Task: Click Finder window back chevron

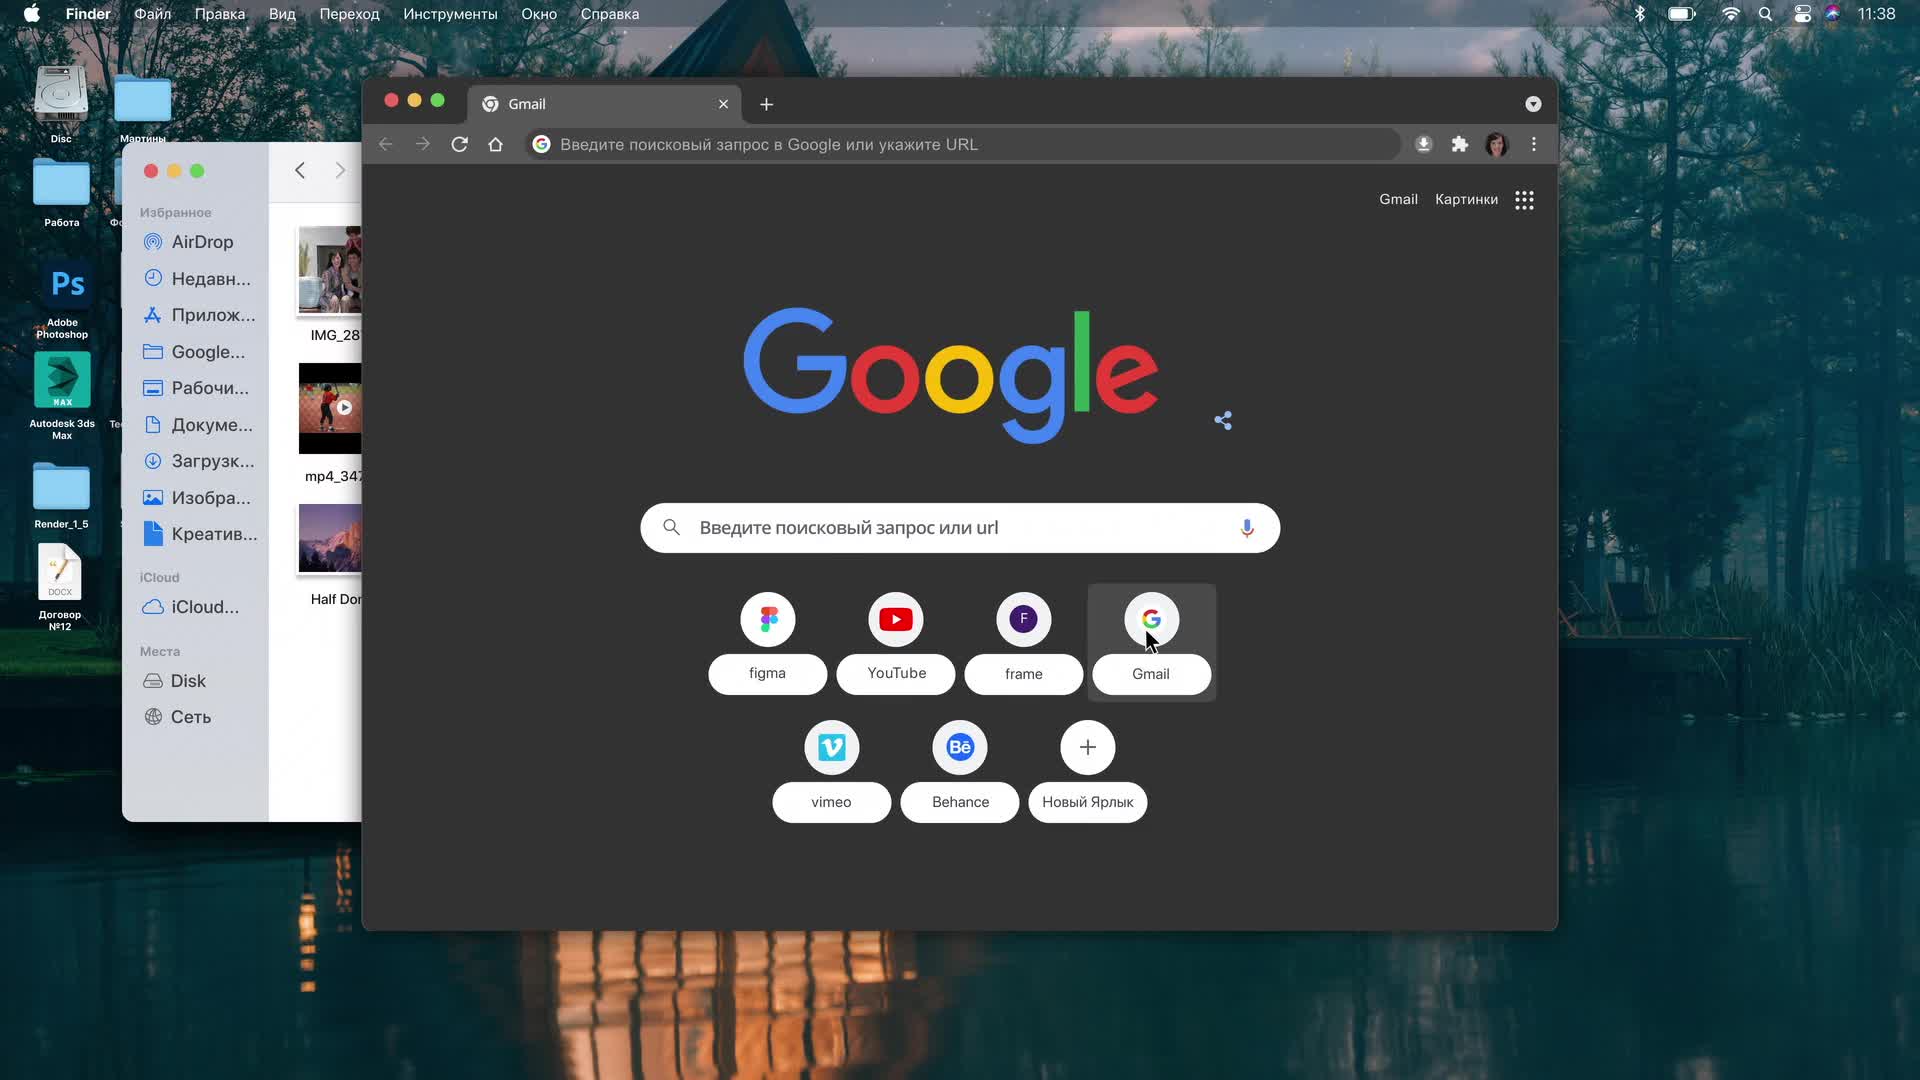Action: pyautogui.click(x=300, y=170)
